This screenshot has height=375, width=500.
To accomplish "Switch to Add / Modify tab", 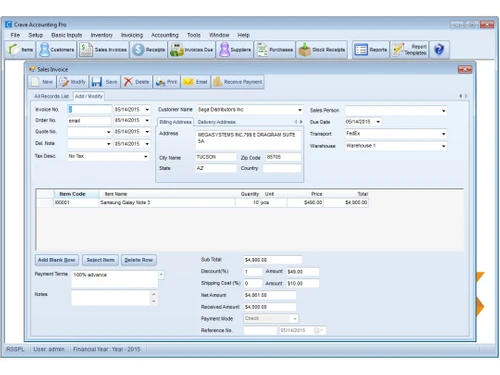I will pos(89,96).
